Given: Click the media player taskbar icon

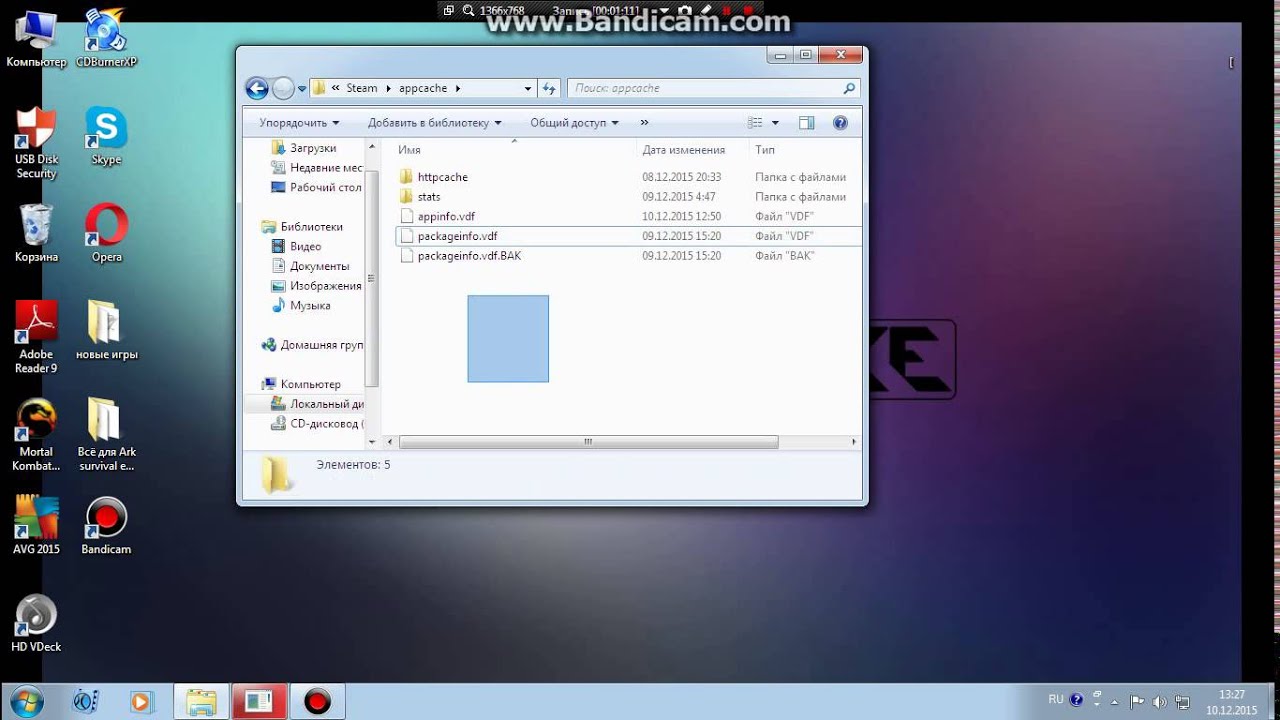Looking at the screenshot, I should coord(141,702).
